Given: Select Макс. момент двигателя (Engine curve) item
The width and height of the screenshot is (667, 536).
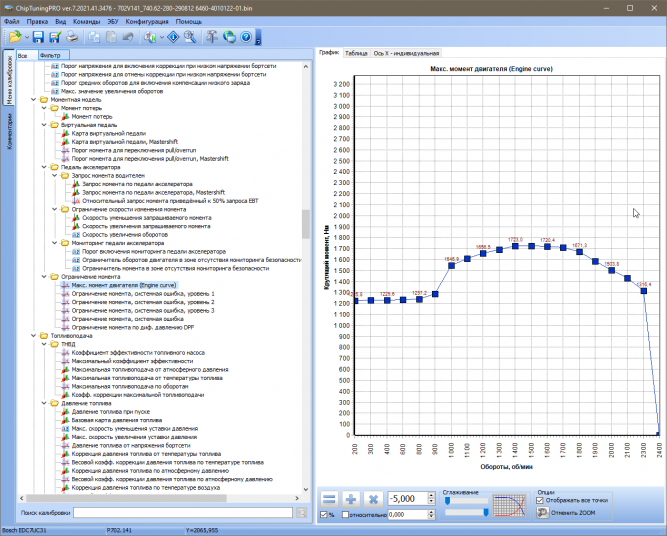Looking at the screenshot, I should (x=124, y=285).
